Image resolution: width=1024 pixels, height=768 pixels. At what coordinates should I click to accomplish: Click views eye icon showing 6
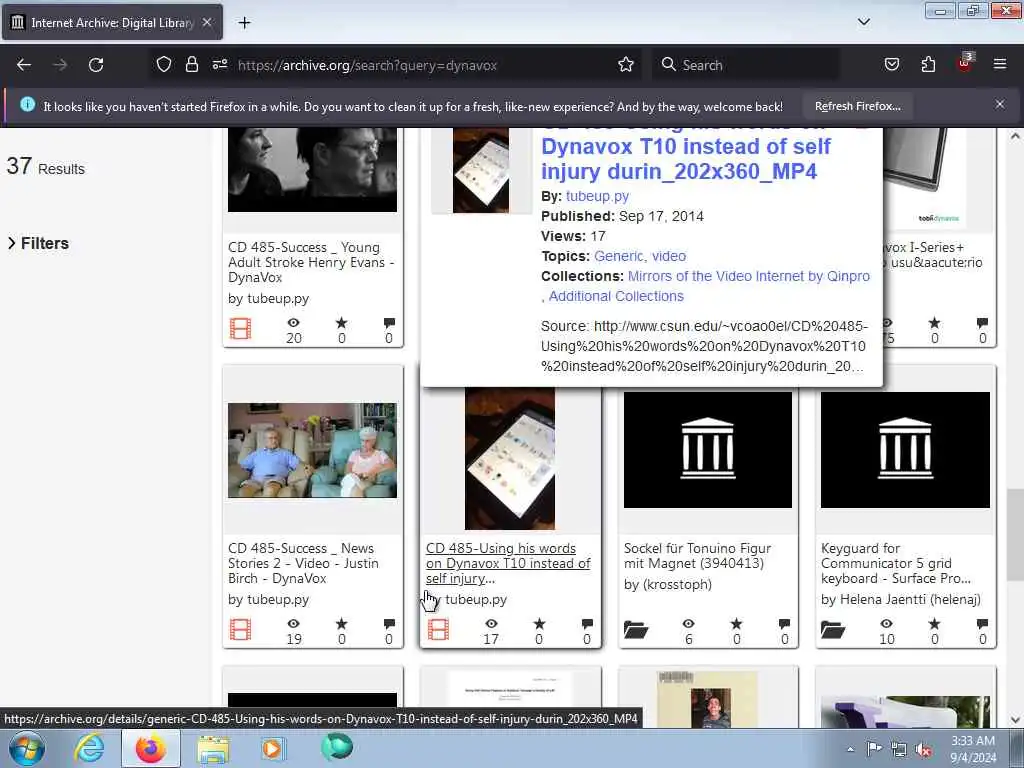(x=688, y=624)
